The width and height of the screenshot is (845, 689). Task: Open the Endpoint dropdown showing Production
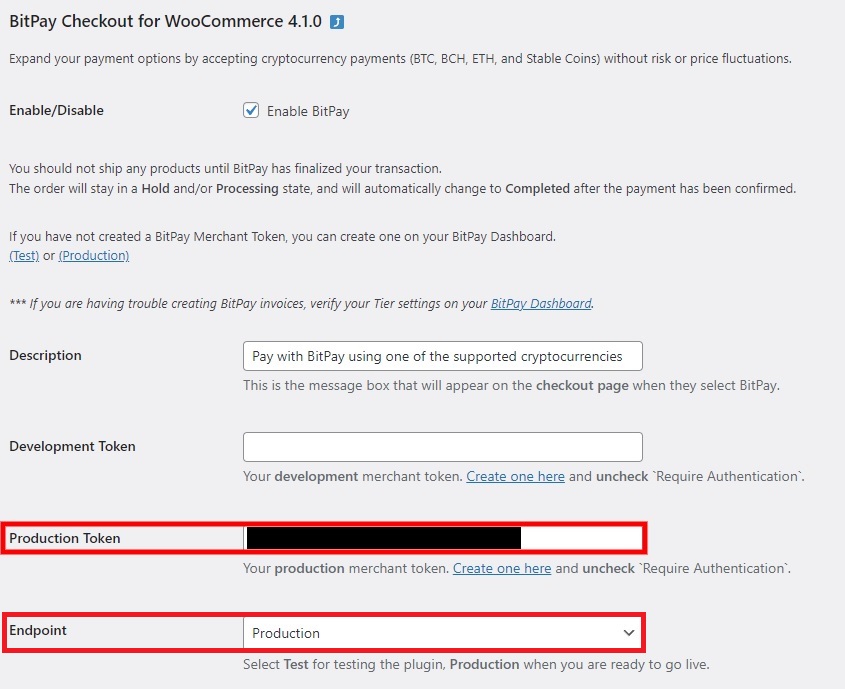pyautogui.click(x=442, y=632)
